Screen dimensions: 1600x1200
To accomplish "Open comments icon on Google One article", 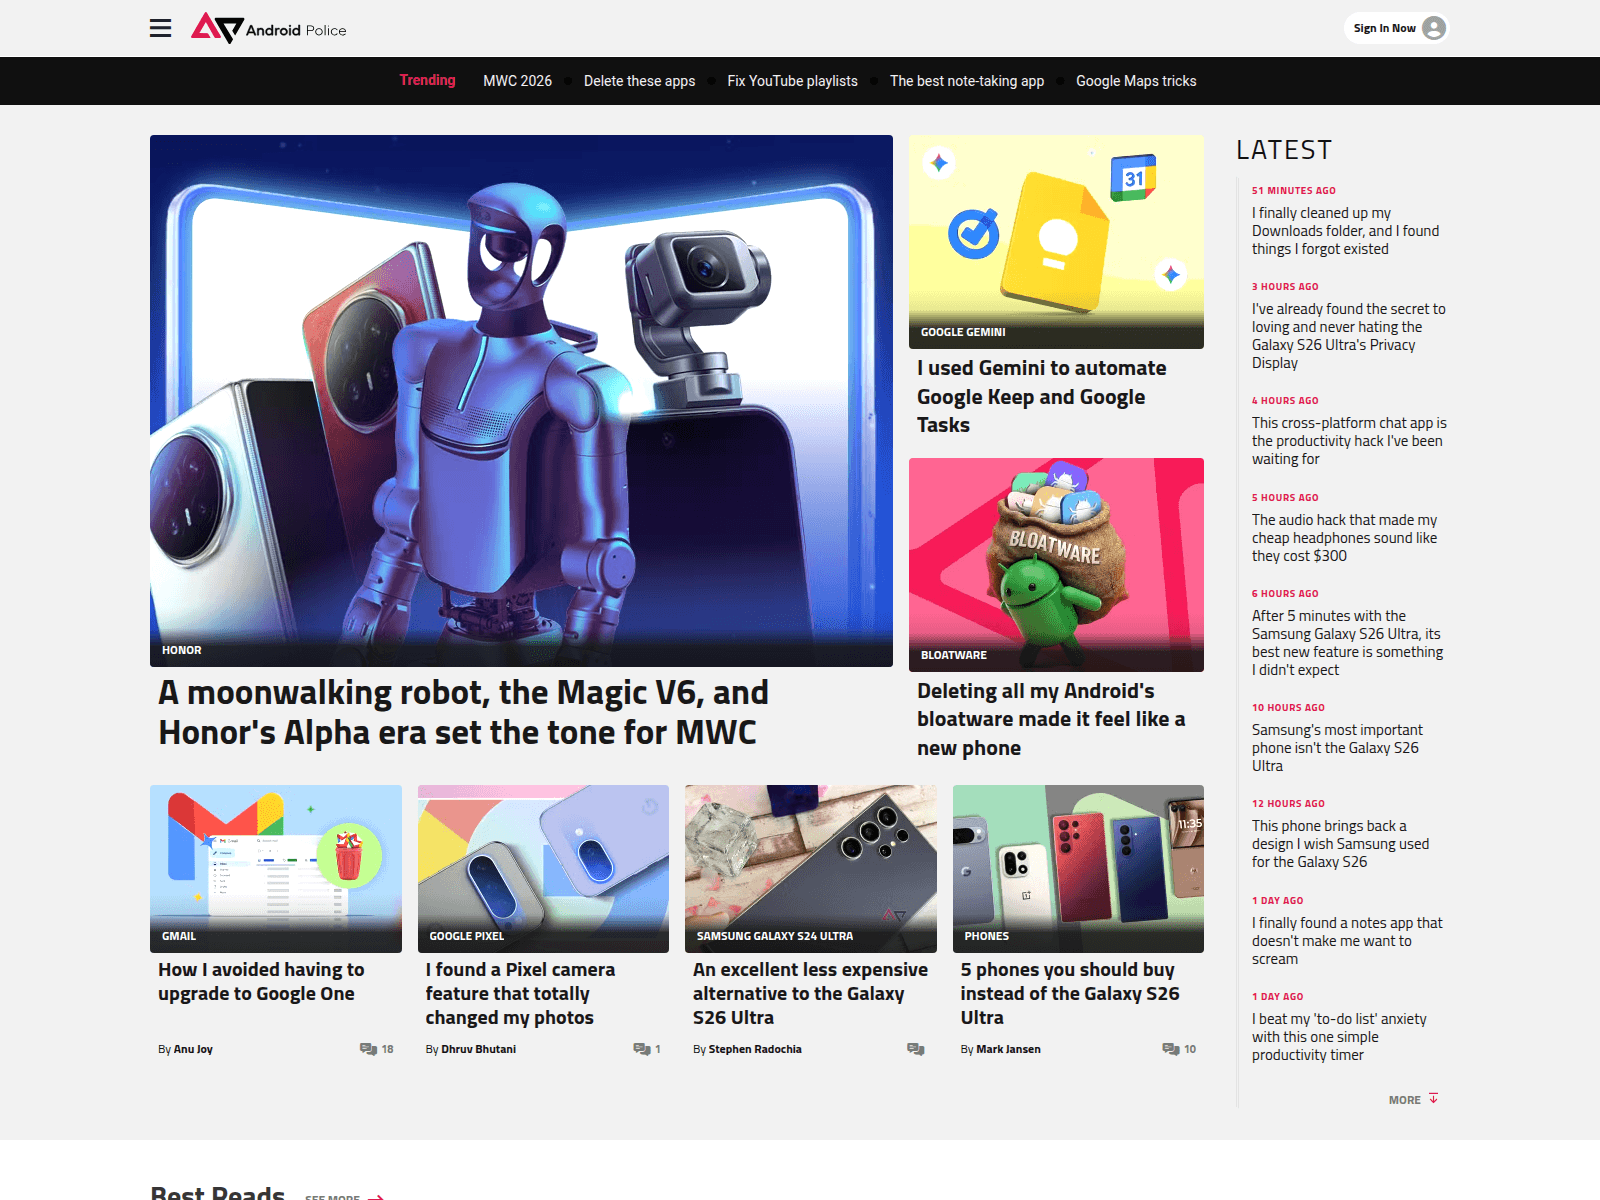I will 368,1049.
